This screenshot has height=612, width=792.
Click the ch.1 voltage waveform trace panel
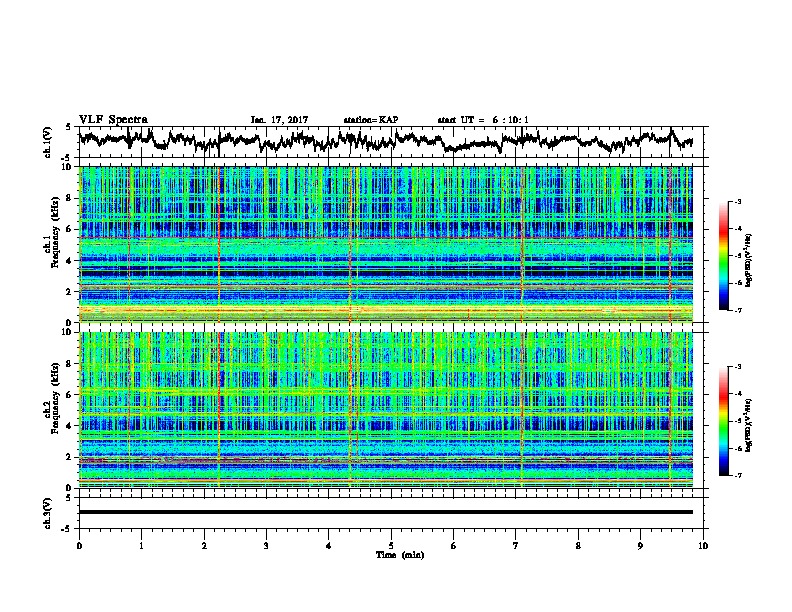click(x=393, y=142)
